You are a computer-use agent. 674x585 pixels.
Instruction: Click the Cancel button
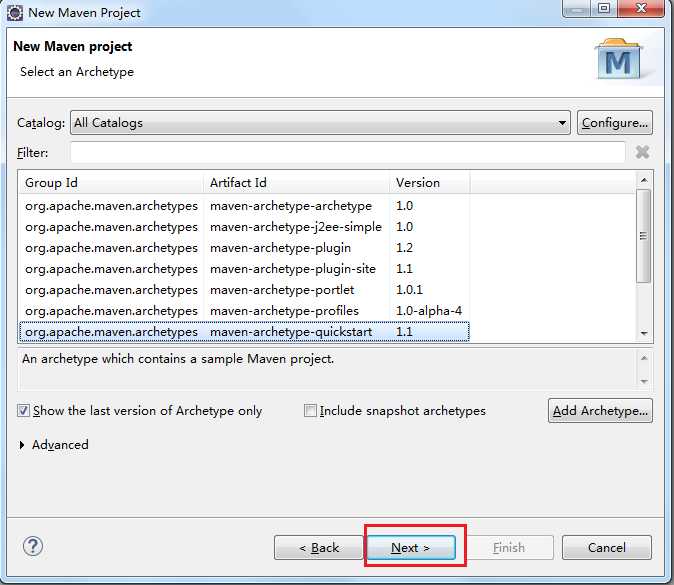click(x=607, y=548)
